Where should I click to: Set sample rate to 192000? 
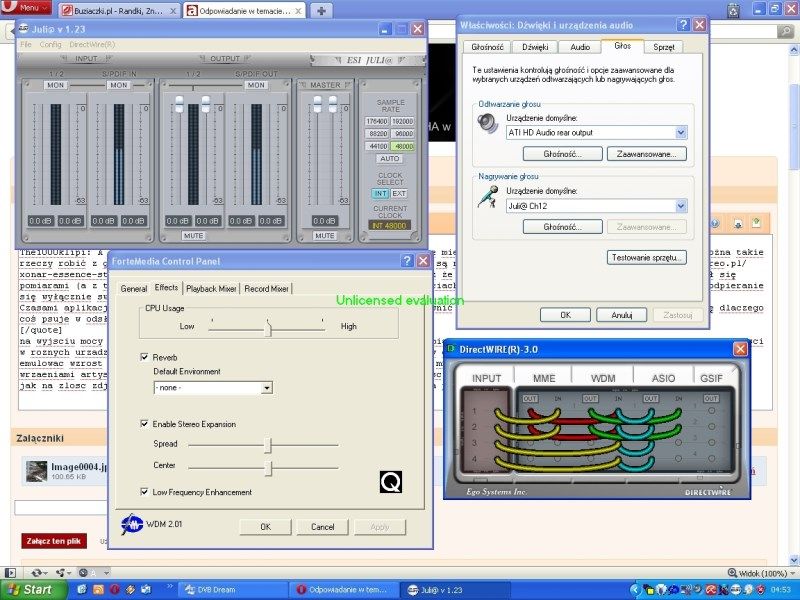coord(403,121)
